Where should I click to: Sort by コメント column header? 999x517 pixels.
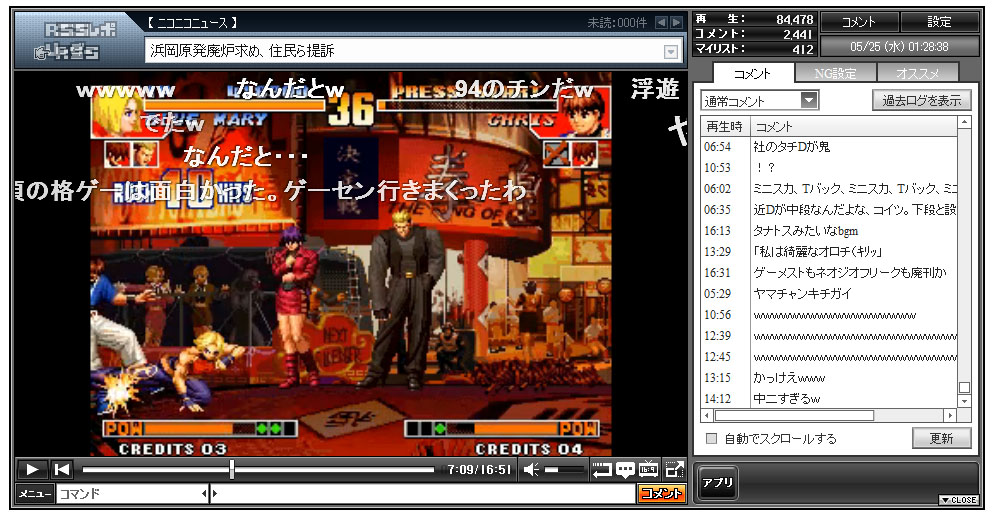tap(853, 126)
